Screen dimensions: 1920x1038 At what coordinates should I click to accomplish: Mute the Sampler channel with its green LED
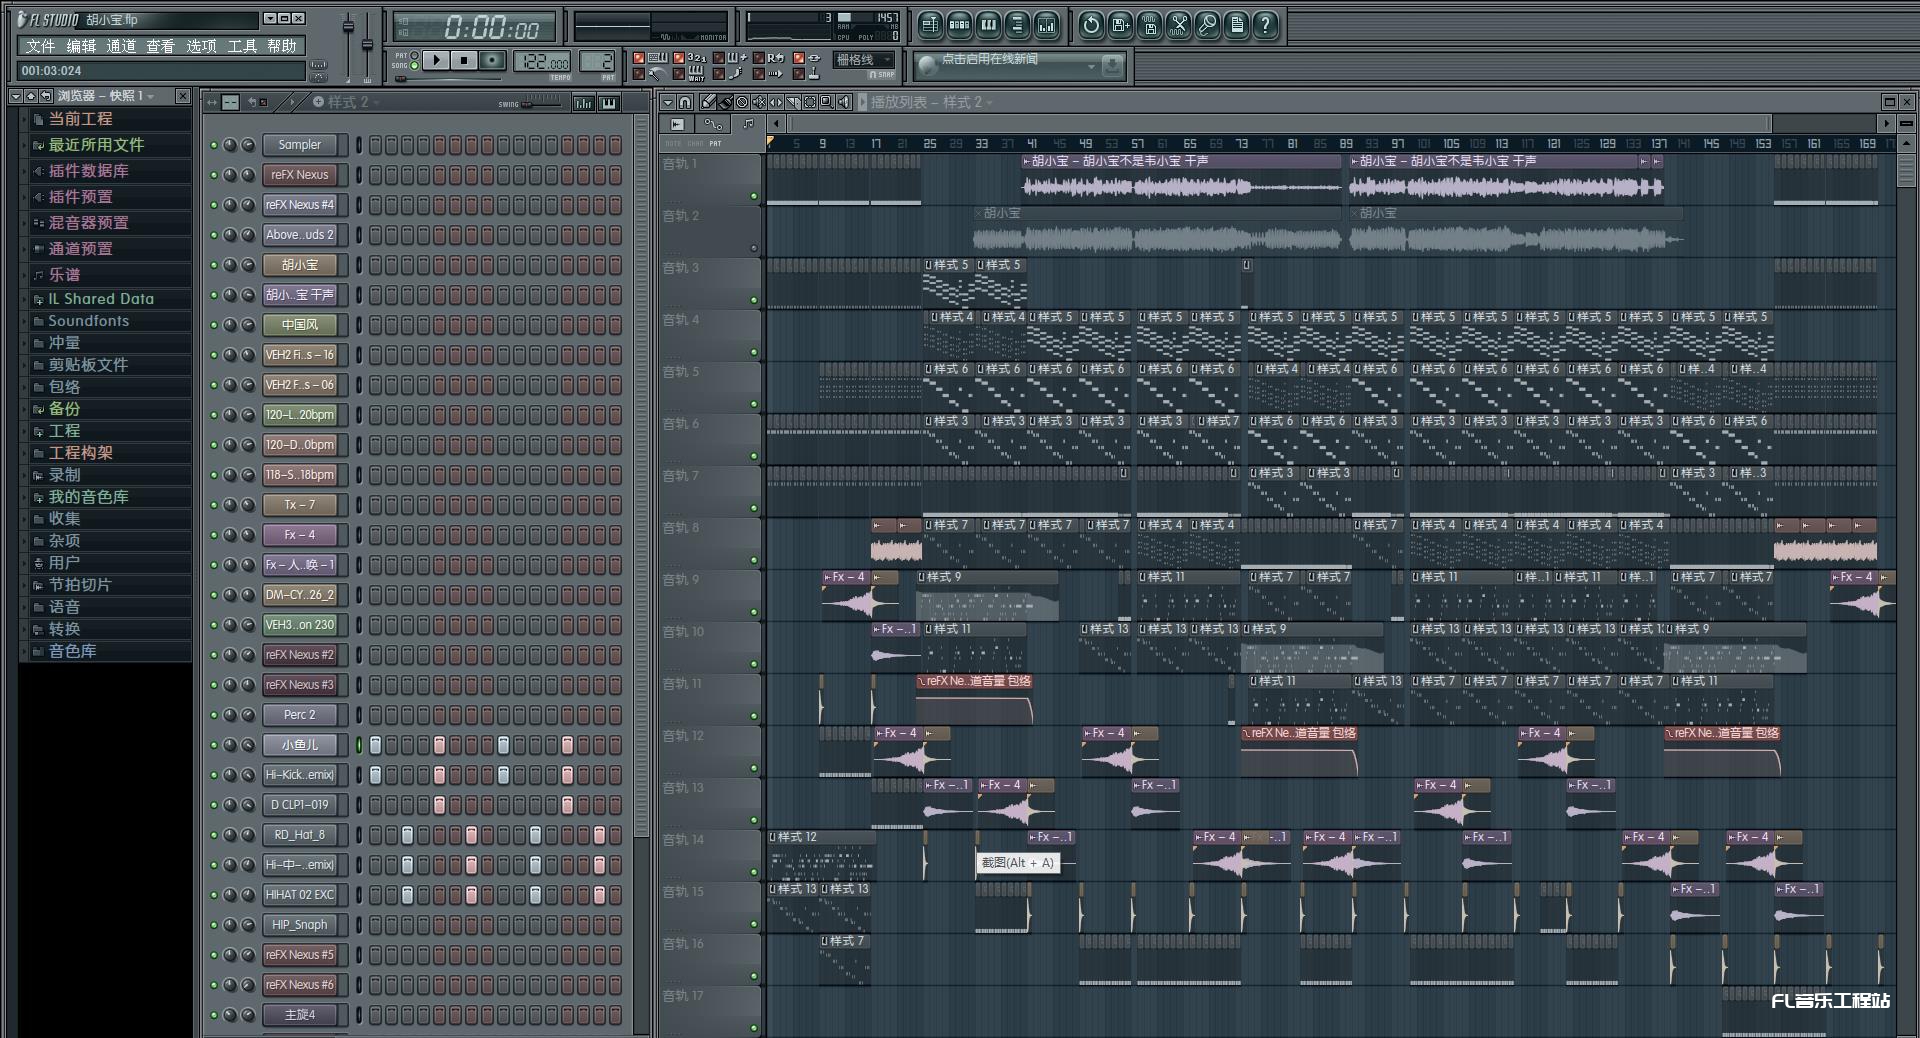(214, 145)
